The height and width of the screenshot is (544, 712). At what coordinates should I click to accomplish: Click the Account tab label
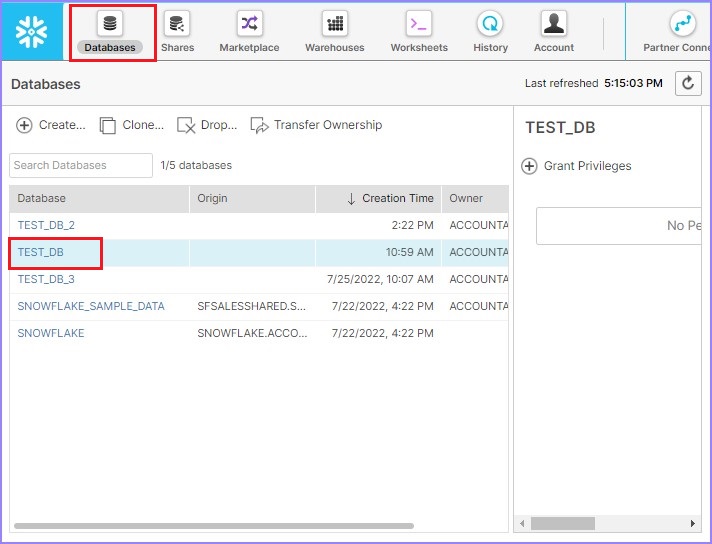coord(554,47)
